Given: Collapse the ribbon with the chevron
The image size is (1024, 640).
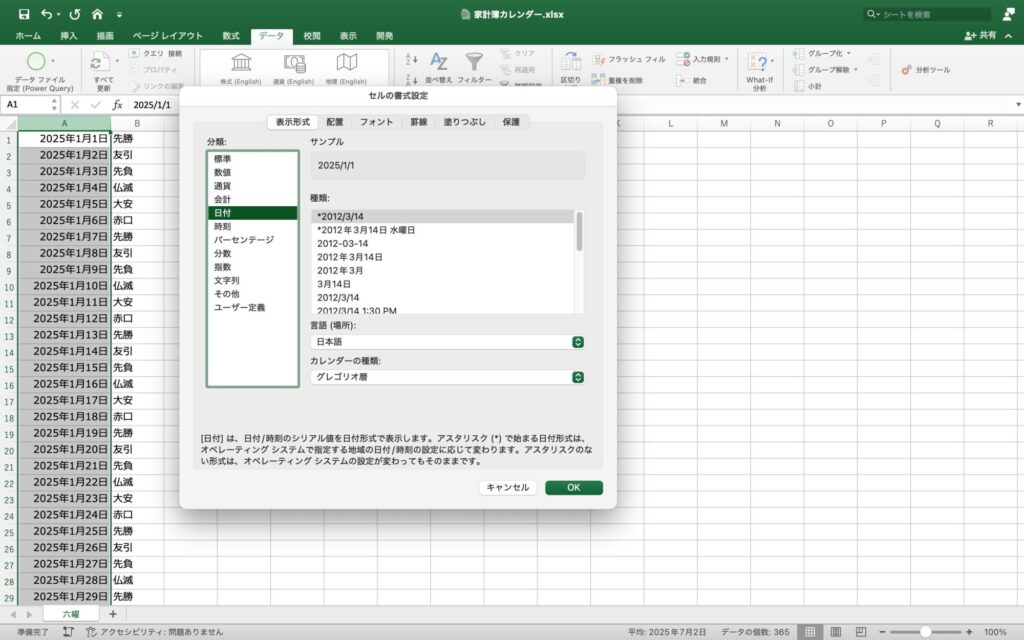Looking at the screenshot, I should click(1009, 36).
